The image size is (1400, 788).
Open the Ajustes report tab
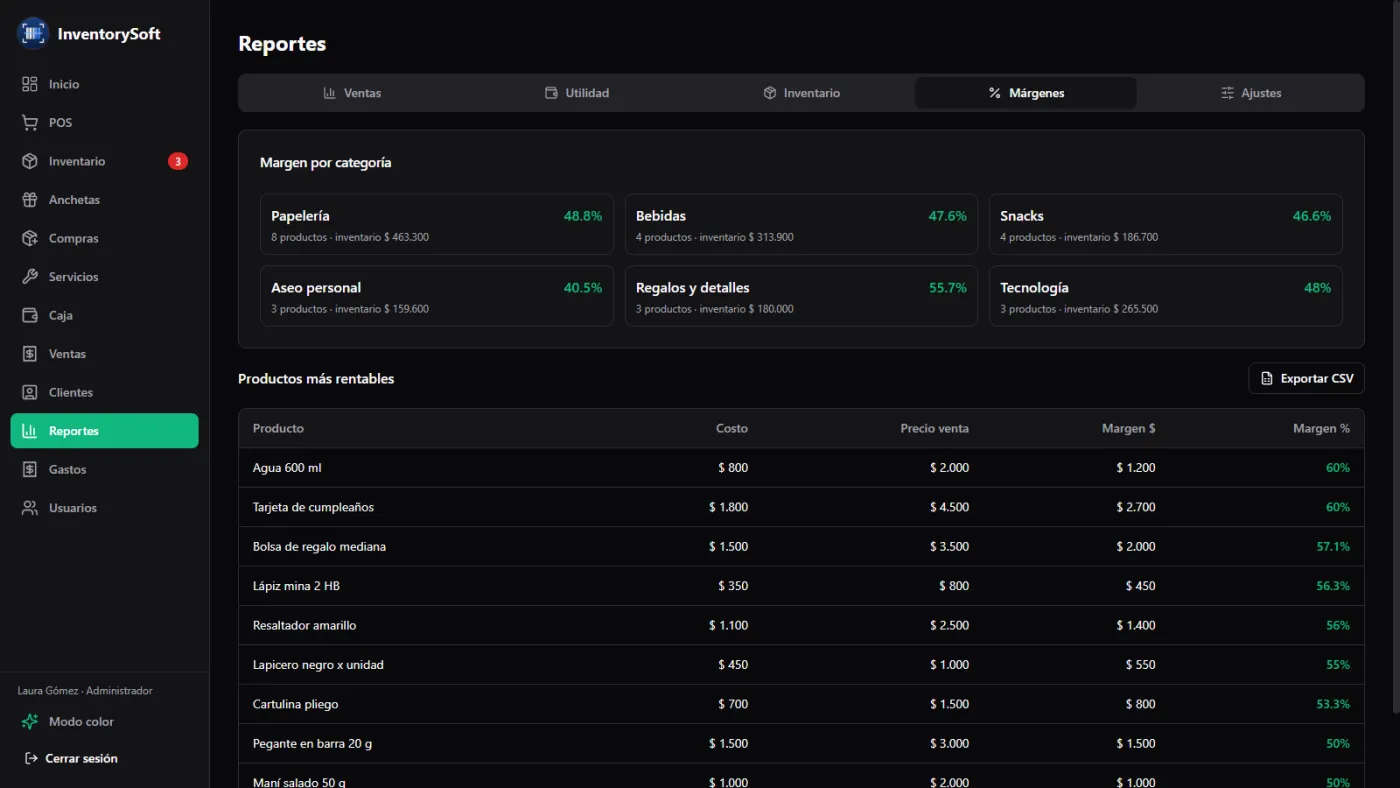pyautogui.click(x=1250, y=93)
